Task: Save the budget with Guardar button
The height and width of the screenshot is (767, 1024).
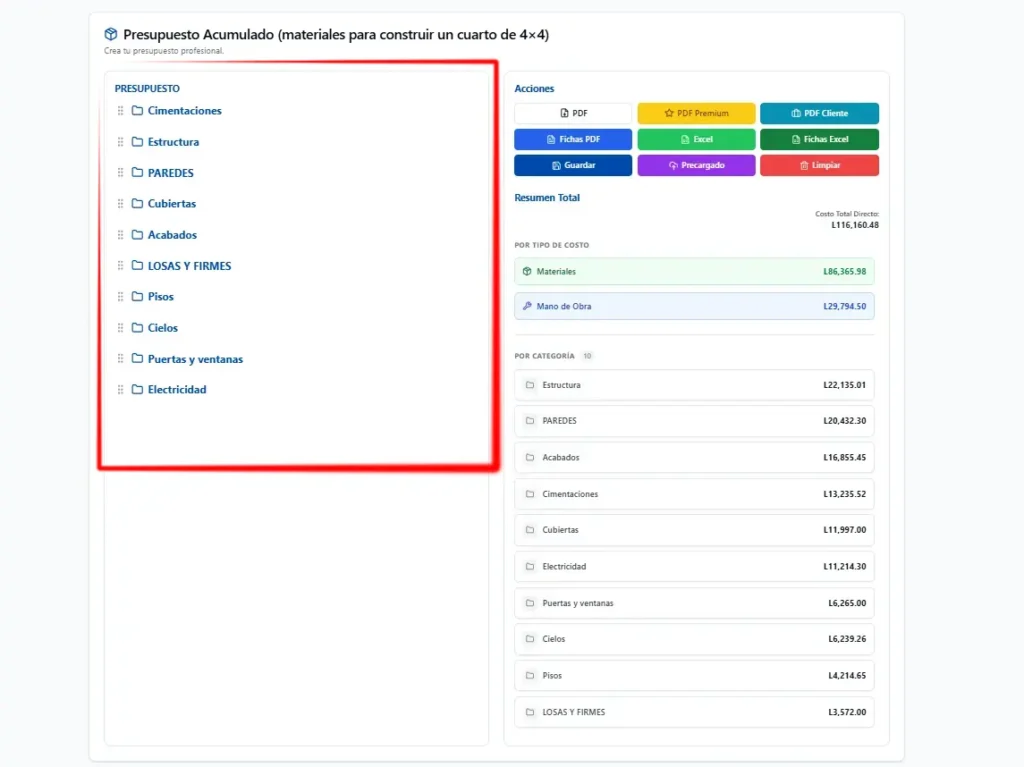Action: [573, 165]
